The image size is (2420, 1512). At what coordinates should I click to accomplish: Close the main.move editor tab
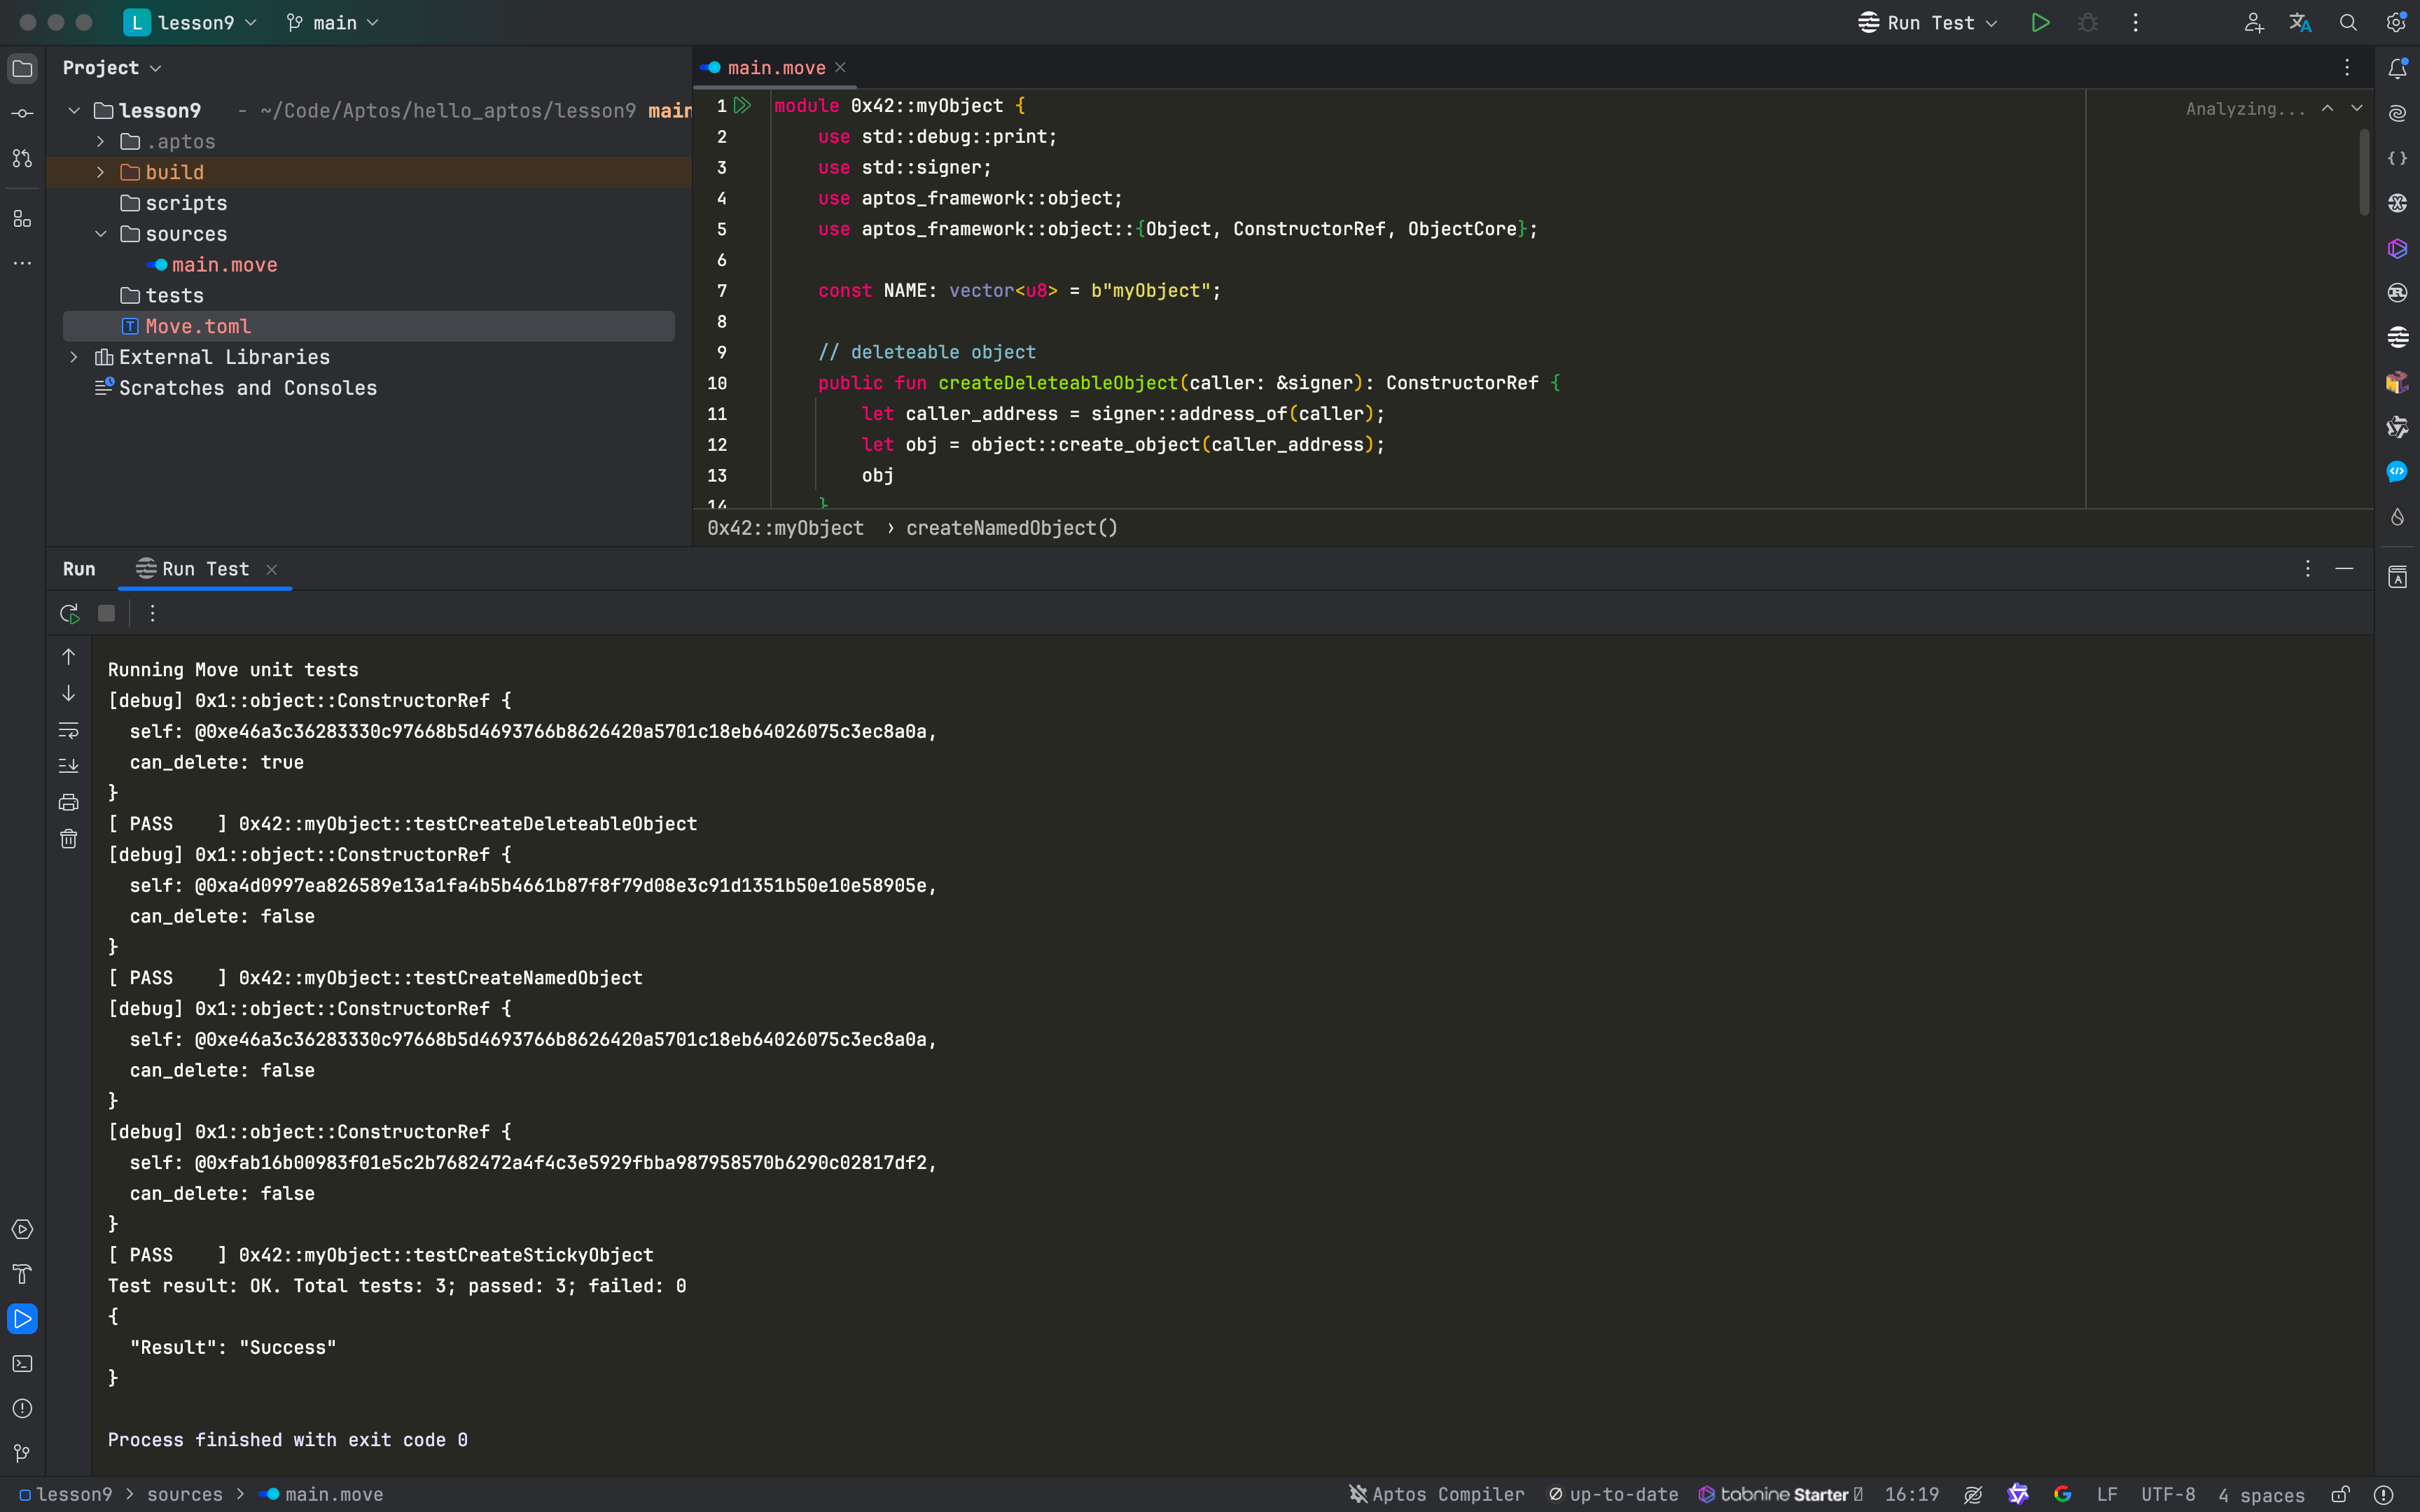coord(841,68)
